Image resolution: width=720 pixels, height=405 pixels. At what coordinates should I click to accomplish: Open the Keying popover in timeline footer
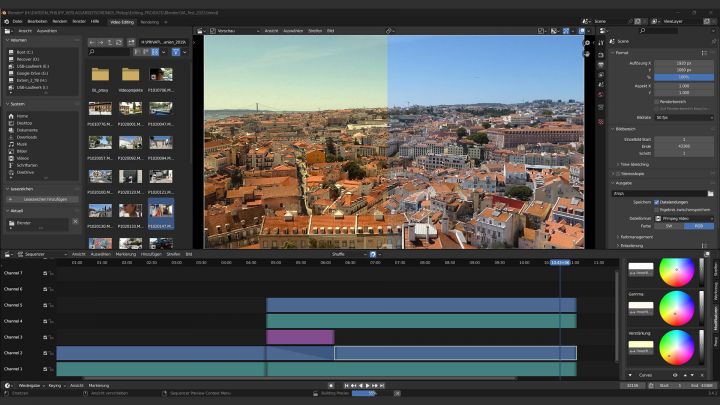56,386
